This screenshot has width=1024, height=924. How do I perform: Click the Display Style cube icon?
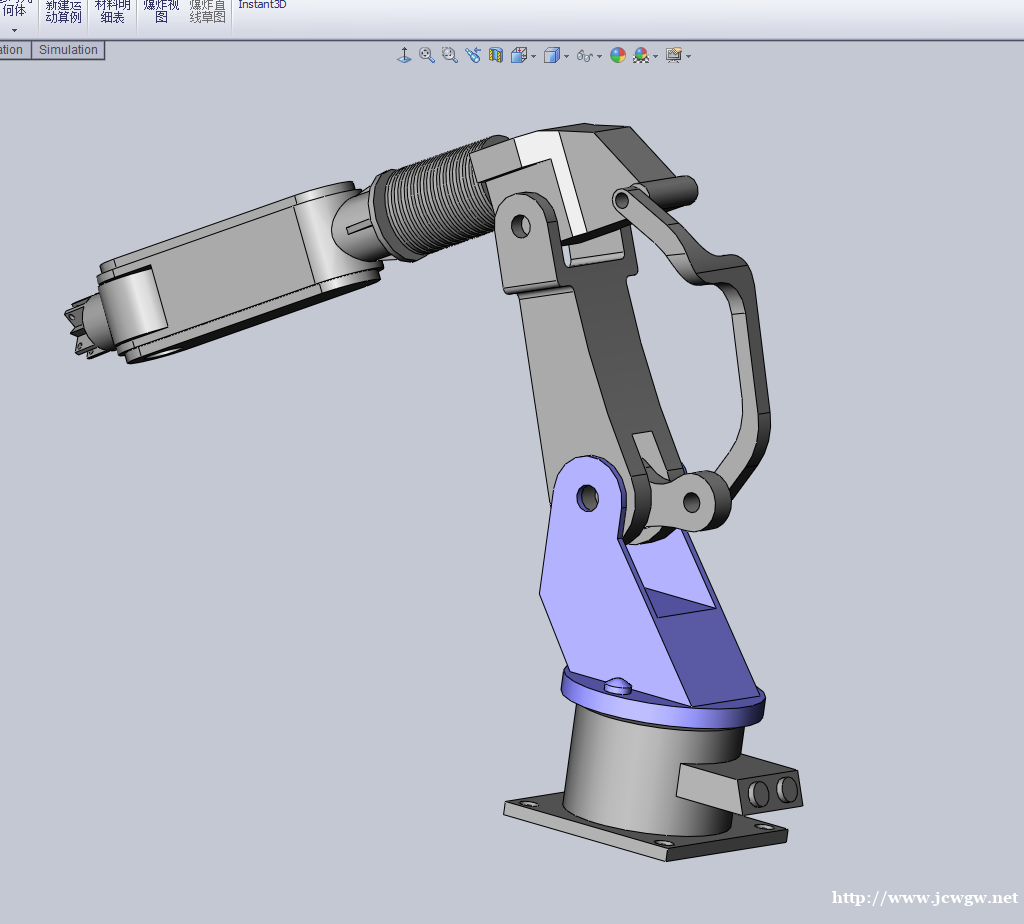pyautogui.click(x=551, y=55)
